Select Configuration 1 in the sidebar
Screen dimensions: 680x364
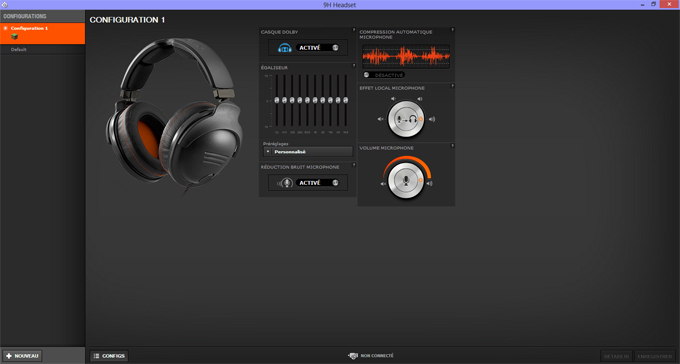tap(42, 33)
